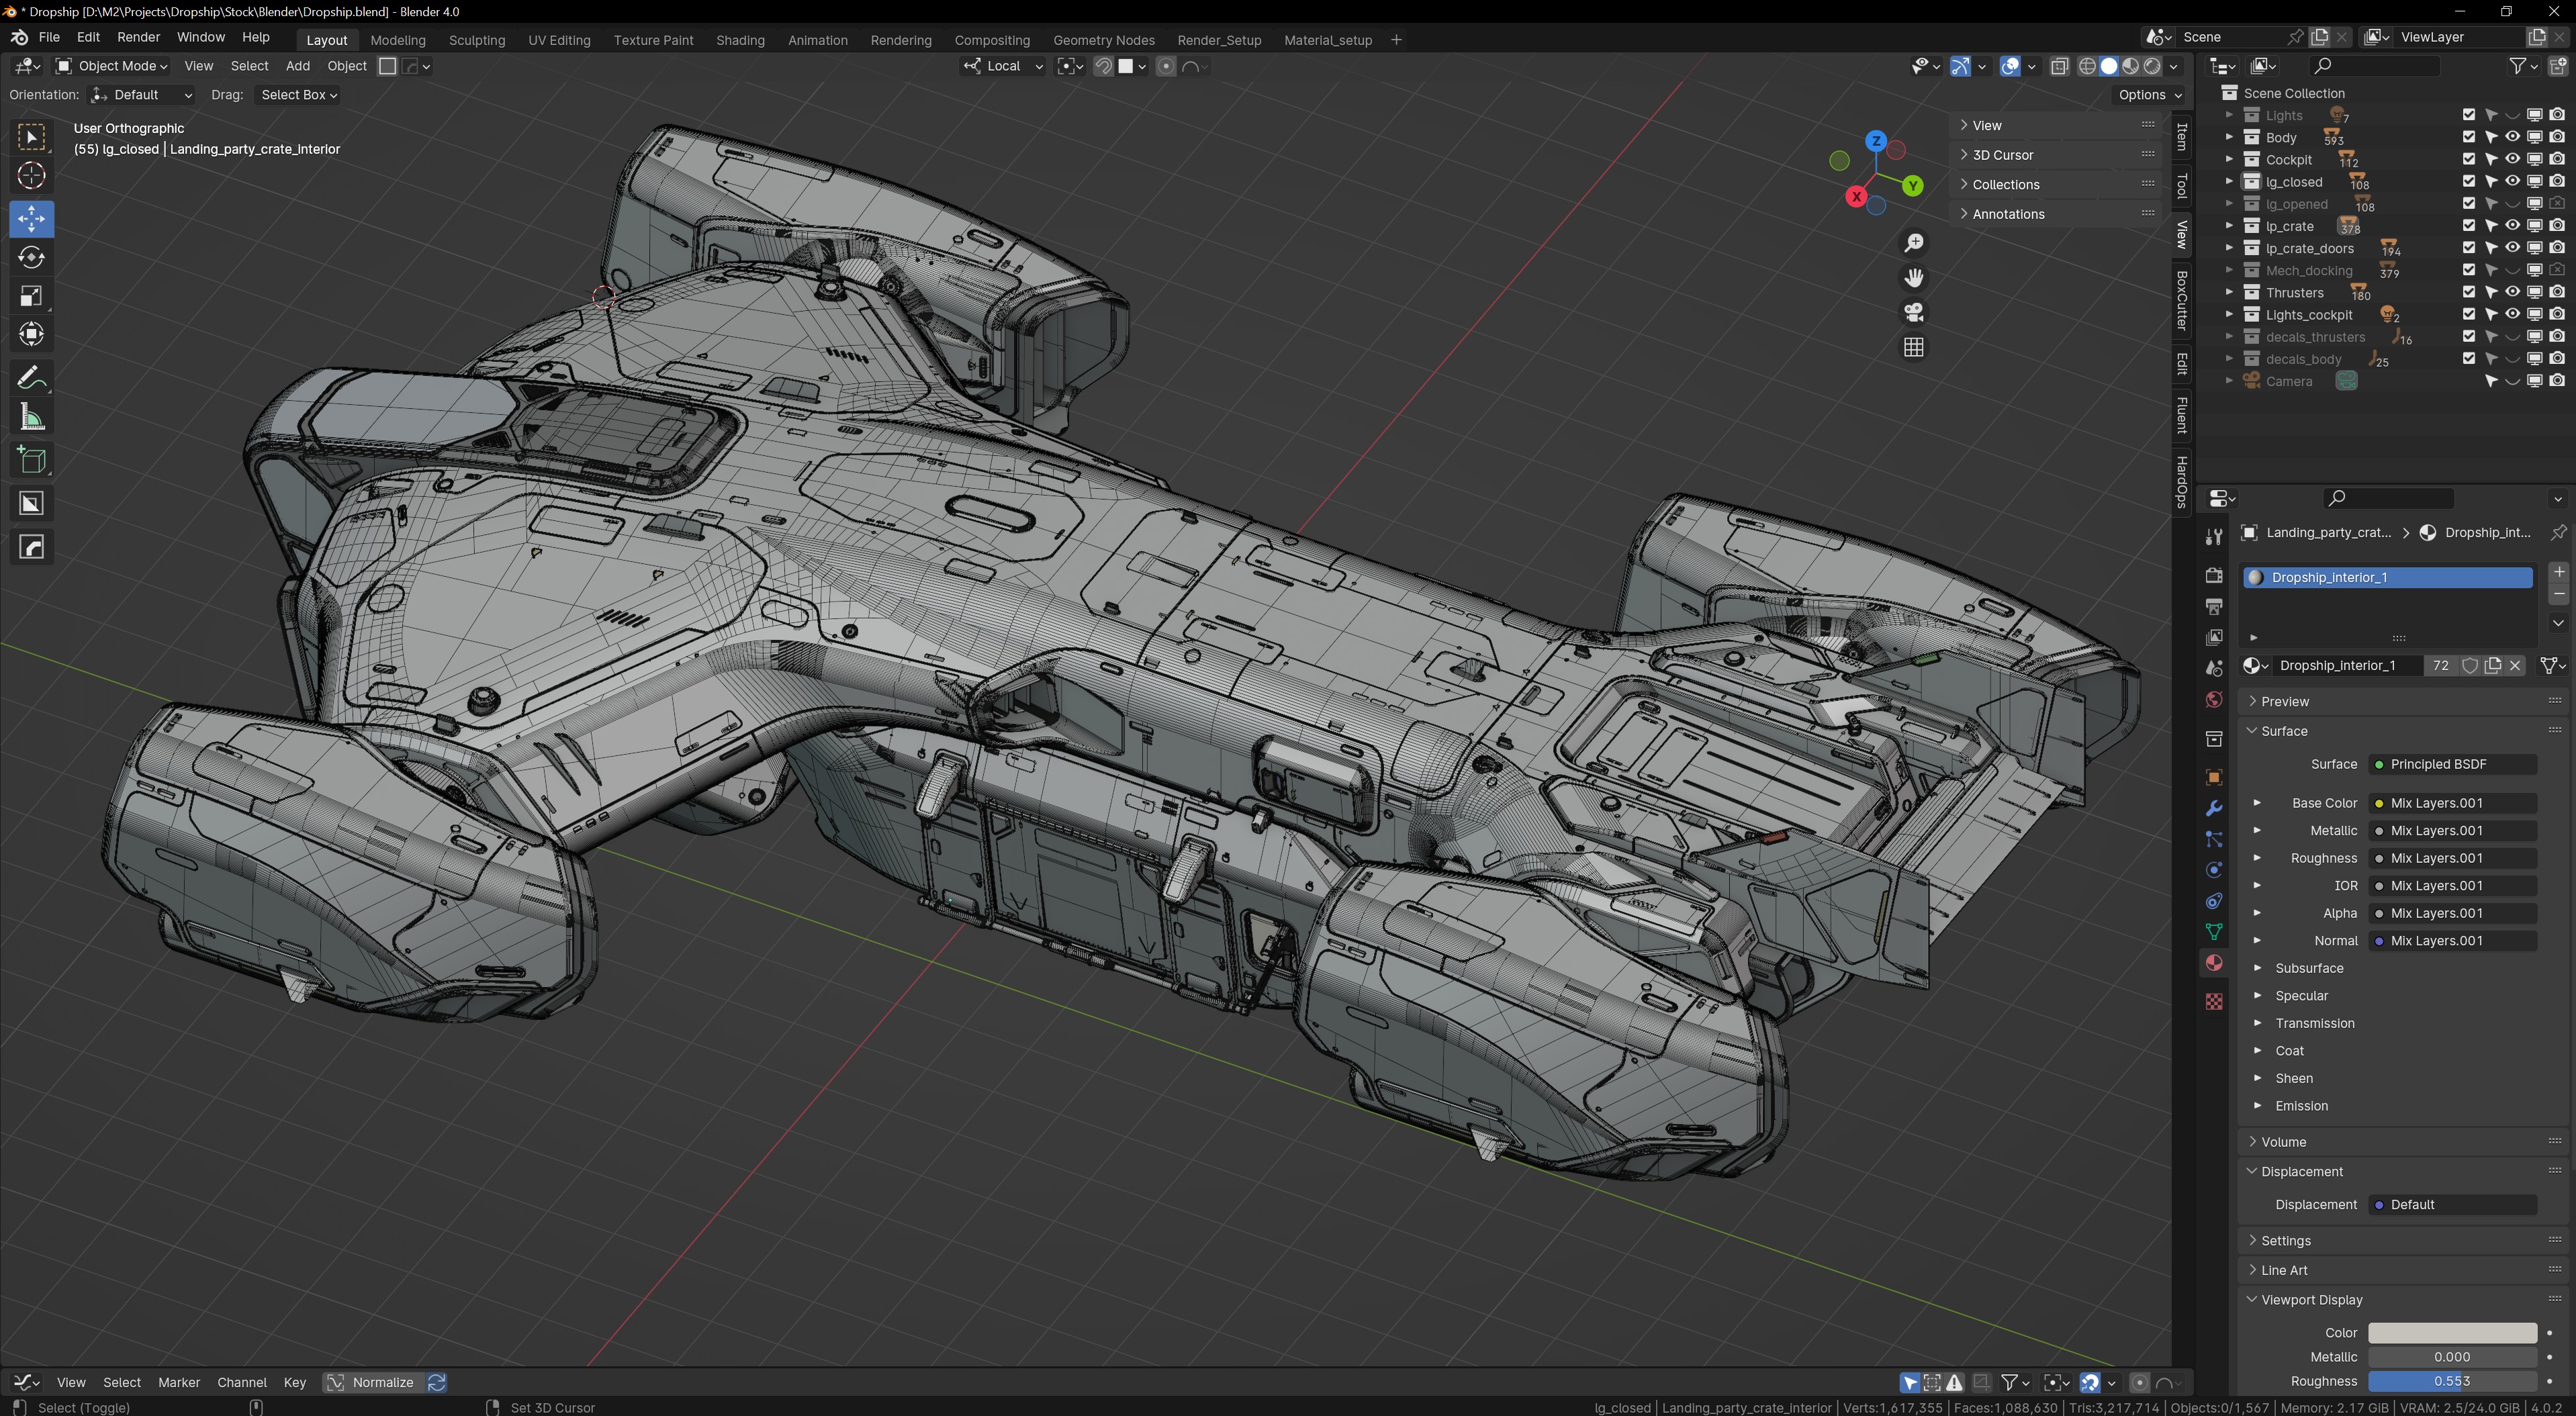The width and height of the screenshot is (2576, 1416).
Task: Open the View Layer properties tab icon
Action: [x=2214, y=638]
